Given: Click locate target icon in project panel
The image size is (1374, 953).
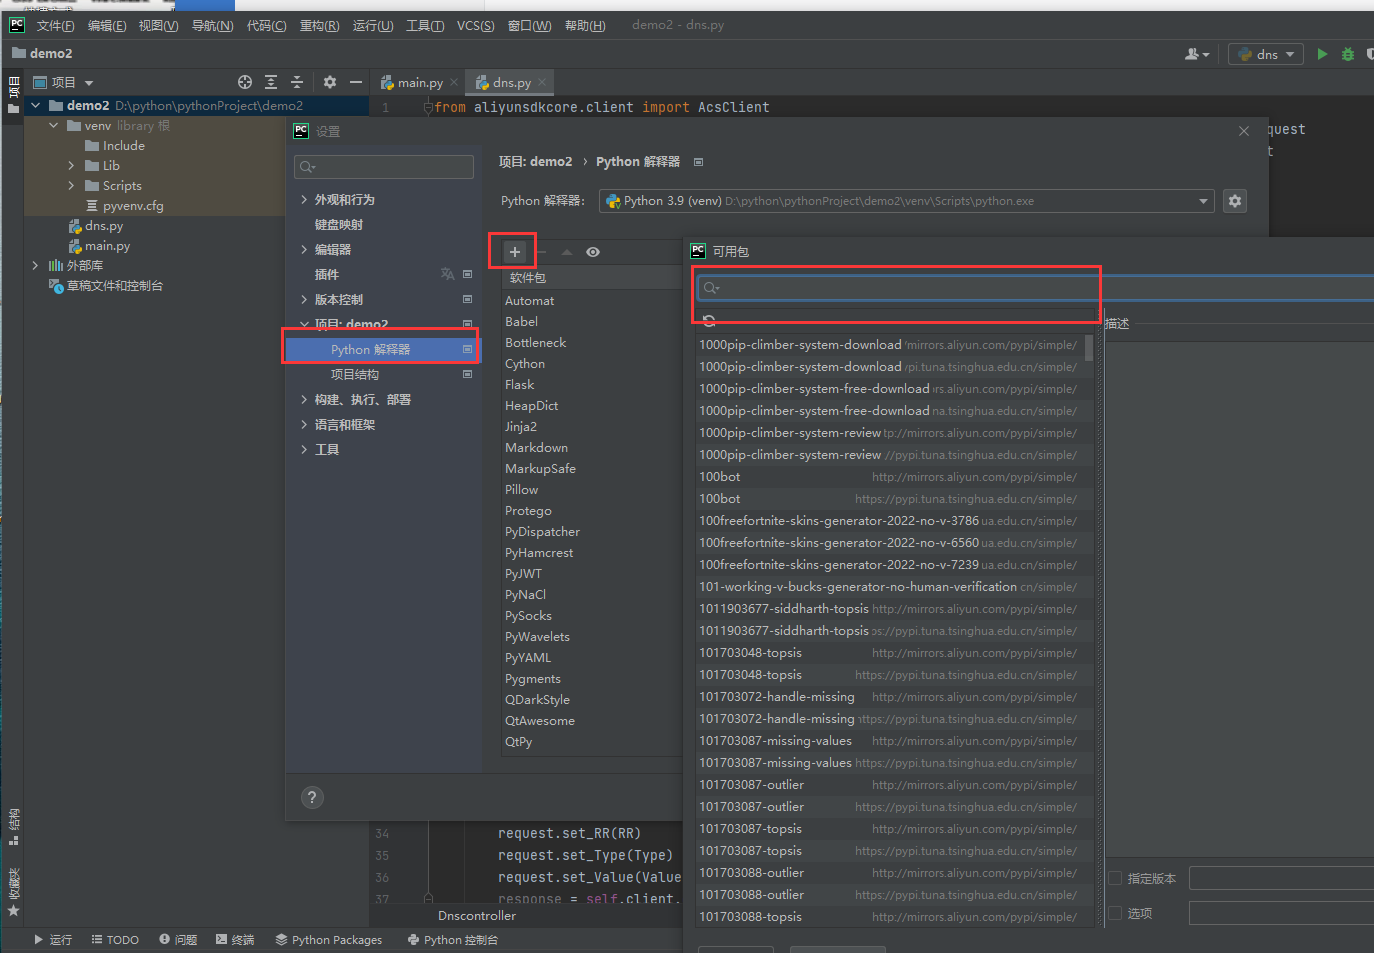Looking at the screenshot, I should coord(245,82).
